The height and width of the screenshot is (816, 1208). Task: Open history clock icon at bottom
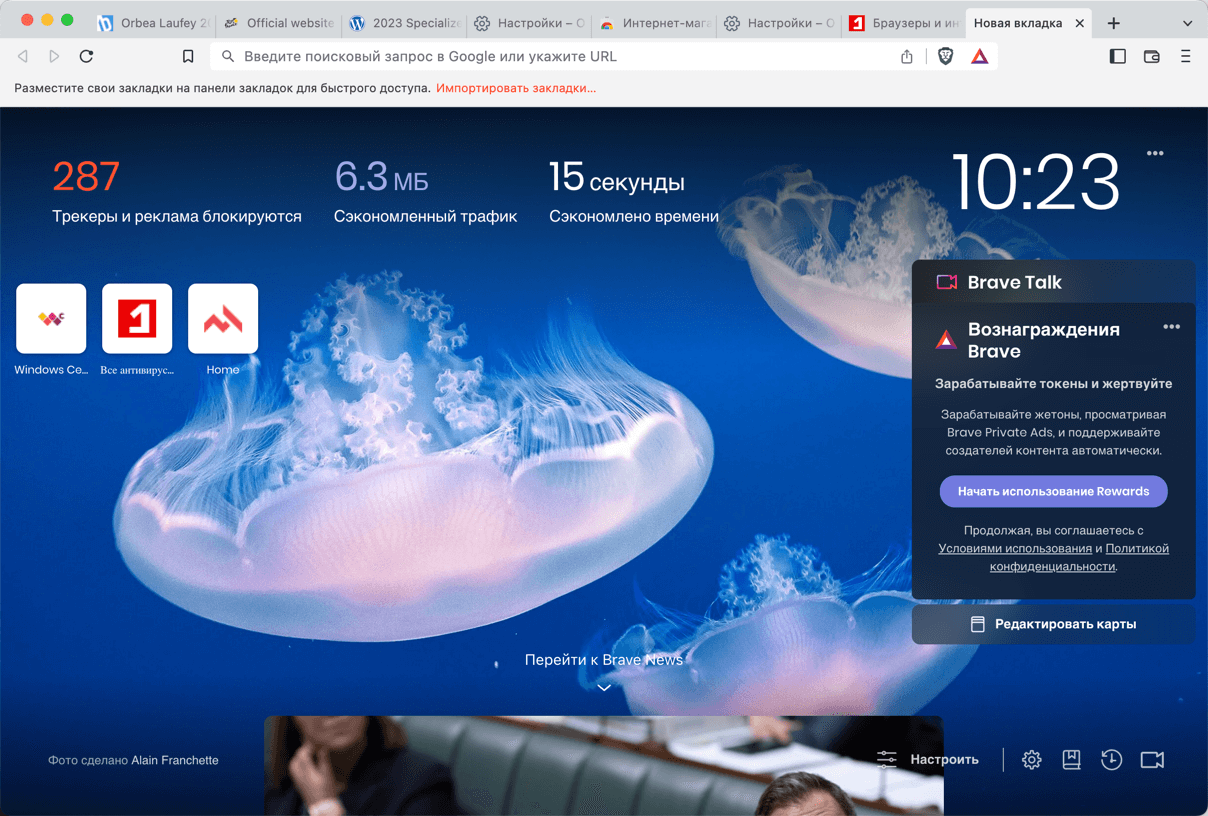click(x=1112, y=760)
